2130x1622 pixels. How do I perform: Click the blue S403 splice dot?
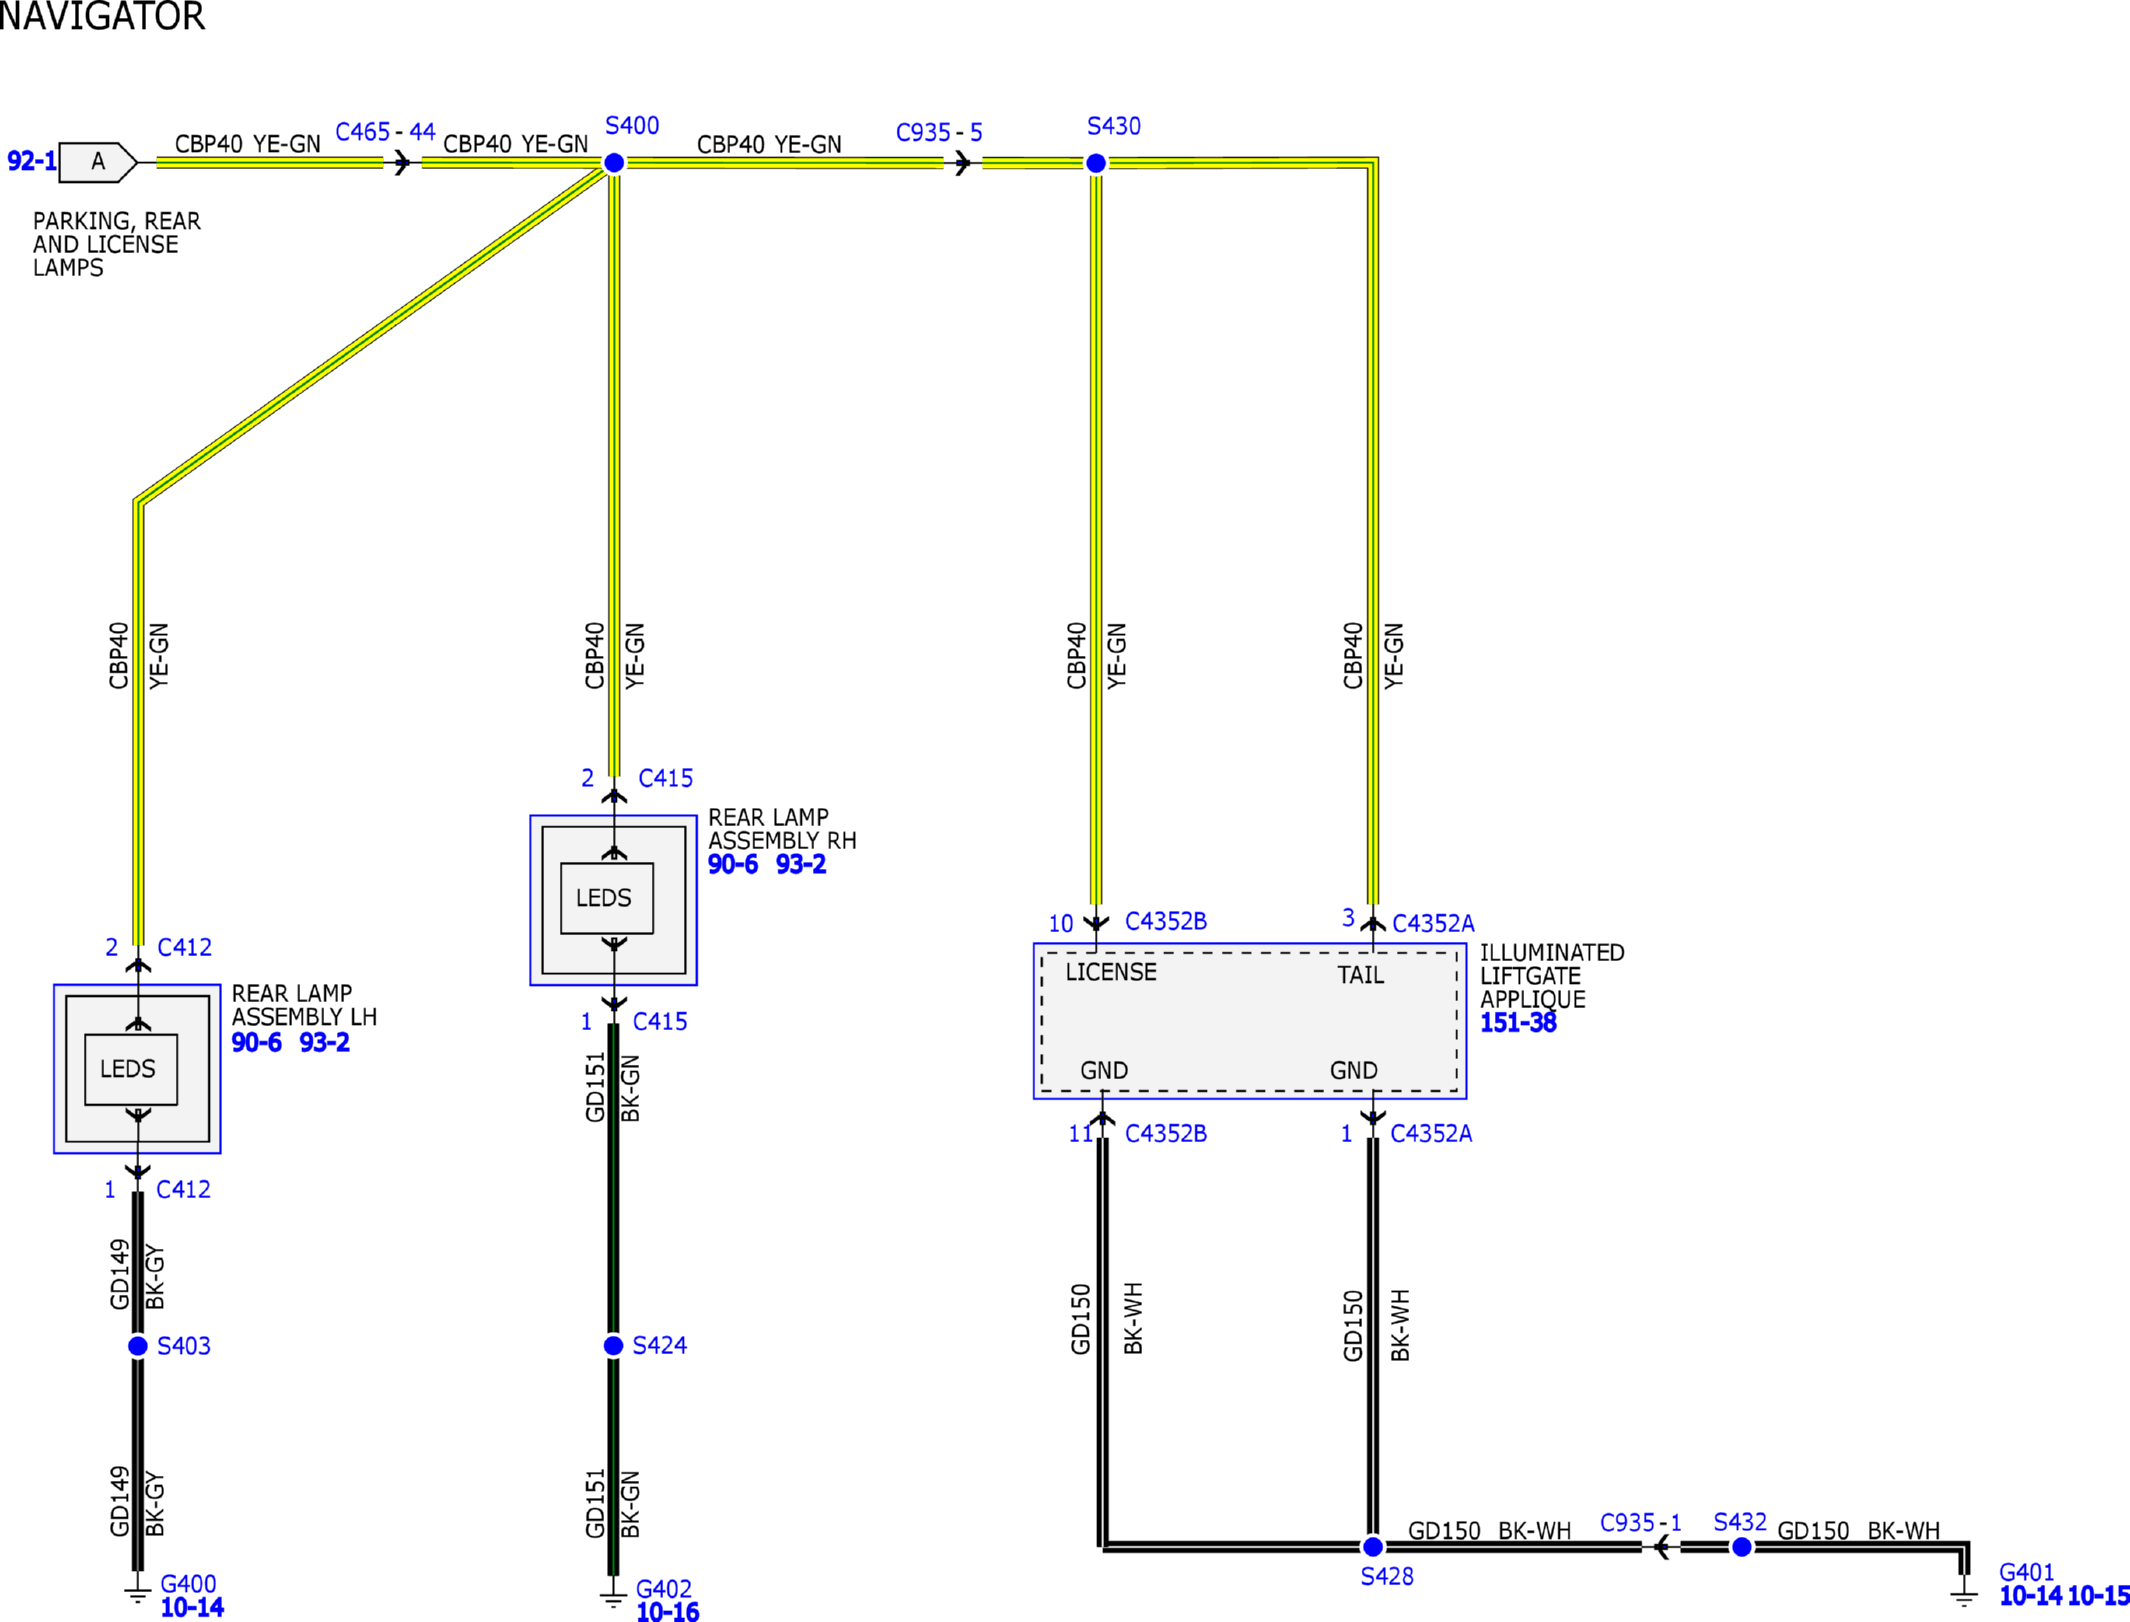pyautogui.click(x=138, y=1346)
